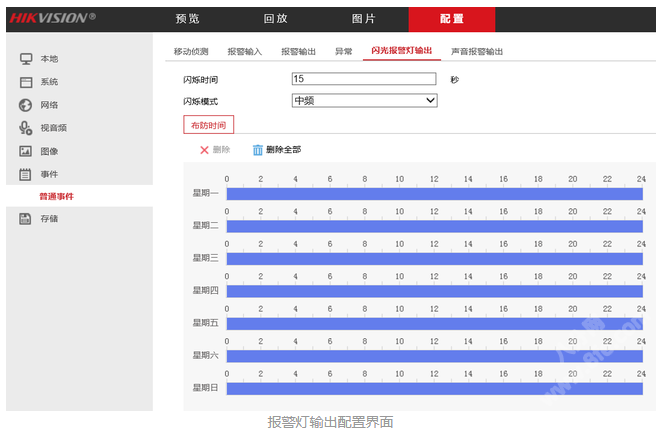Click the 图像 image icon
The width and height of the screenshot is (666, 432).
[x=26, y=151]
